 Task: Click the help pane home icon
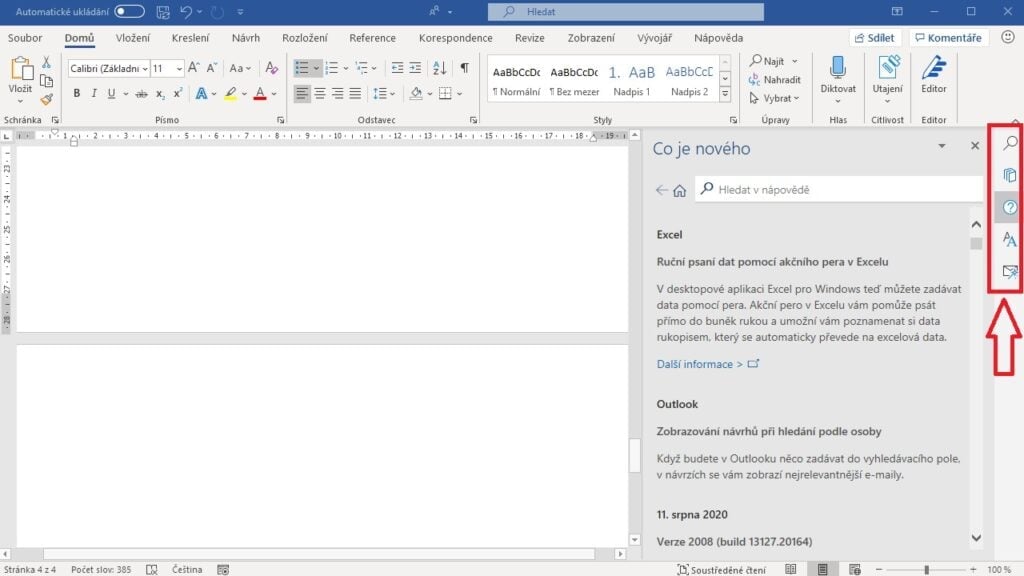[680, 190]
